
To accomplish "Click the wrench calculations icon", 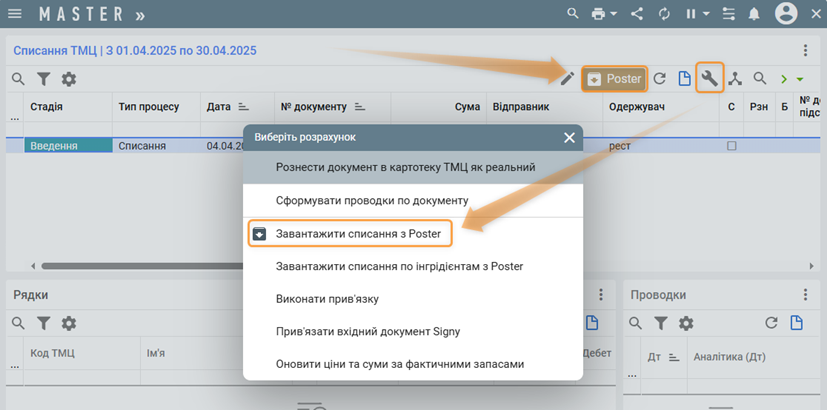I will point(709,78).
